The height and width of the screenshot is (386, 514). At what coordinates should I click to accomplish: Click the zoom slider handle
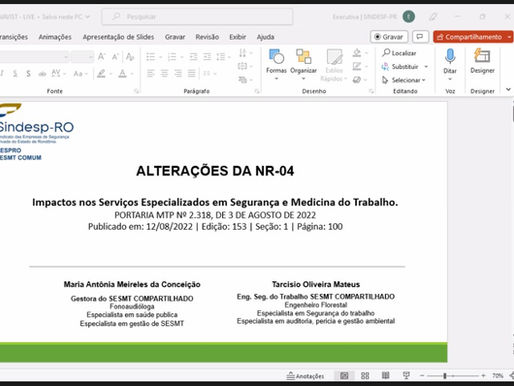(445, 376)
